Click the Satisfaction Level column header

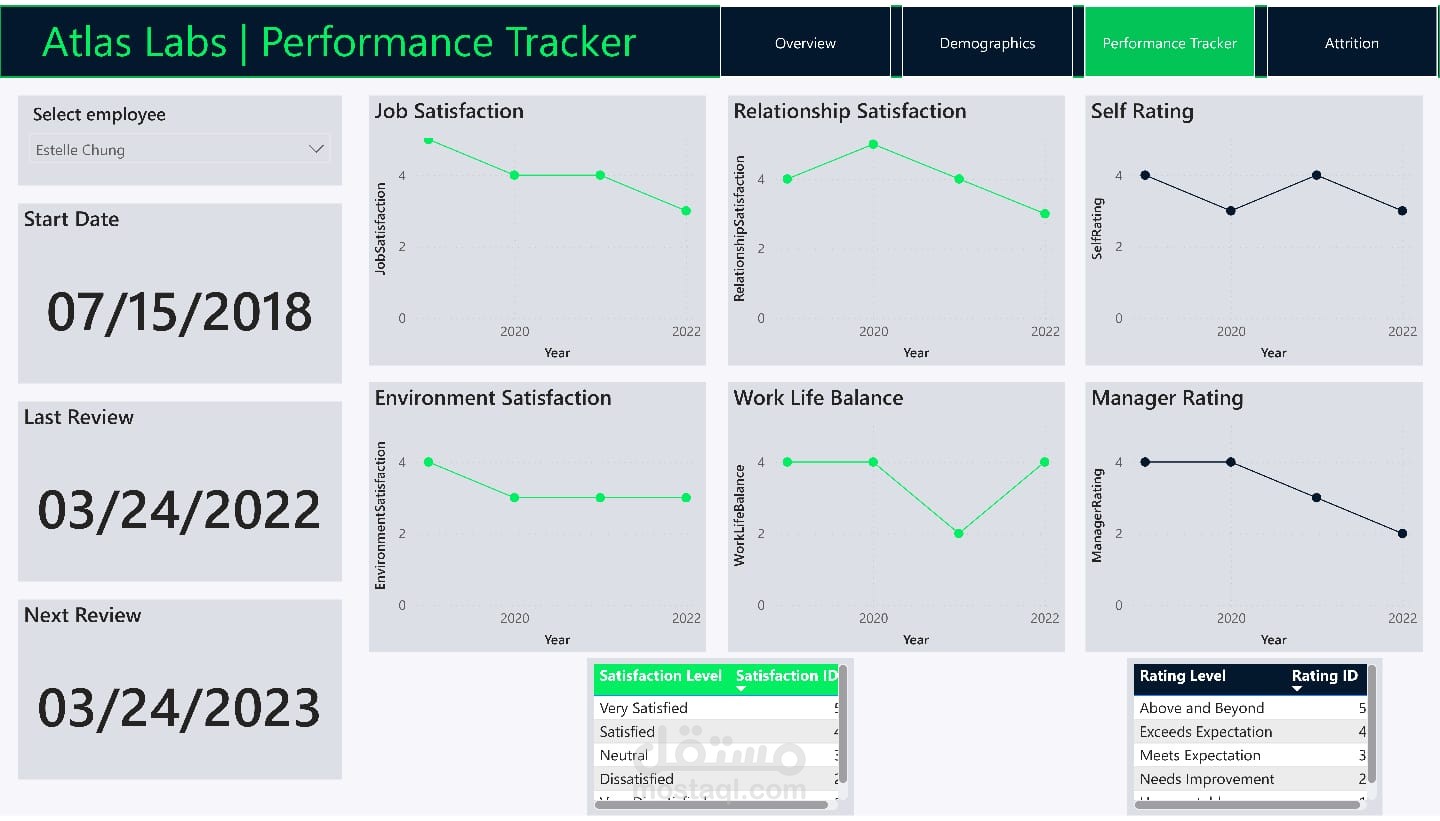[660, 676]
